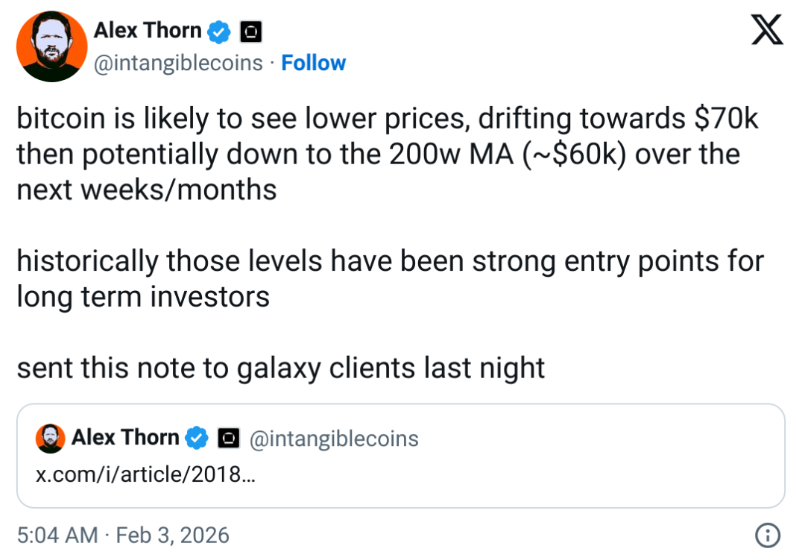Click the X logo in the corner
Image resolution: width=799 pixels, height=558 pixels.
pos(766,32)
